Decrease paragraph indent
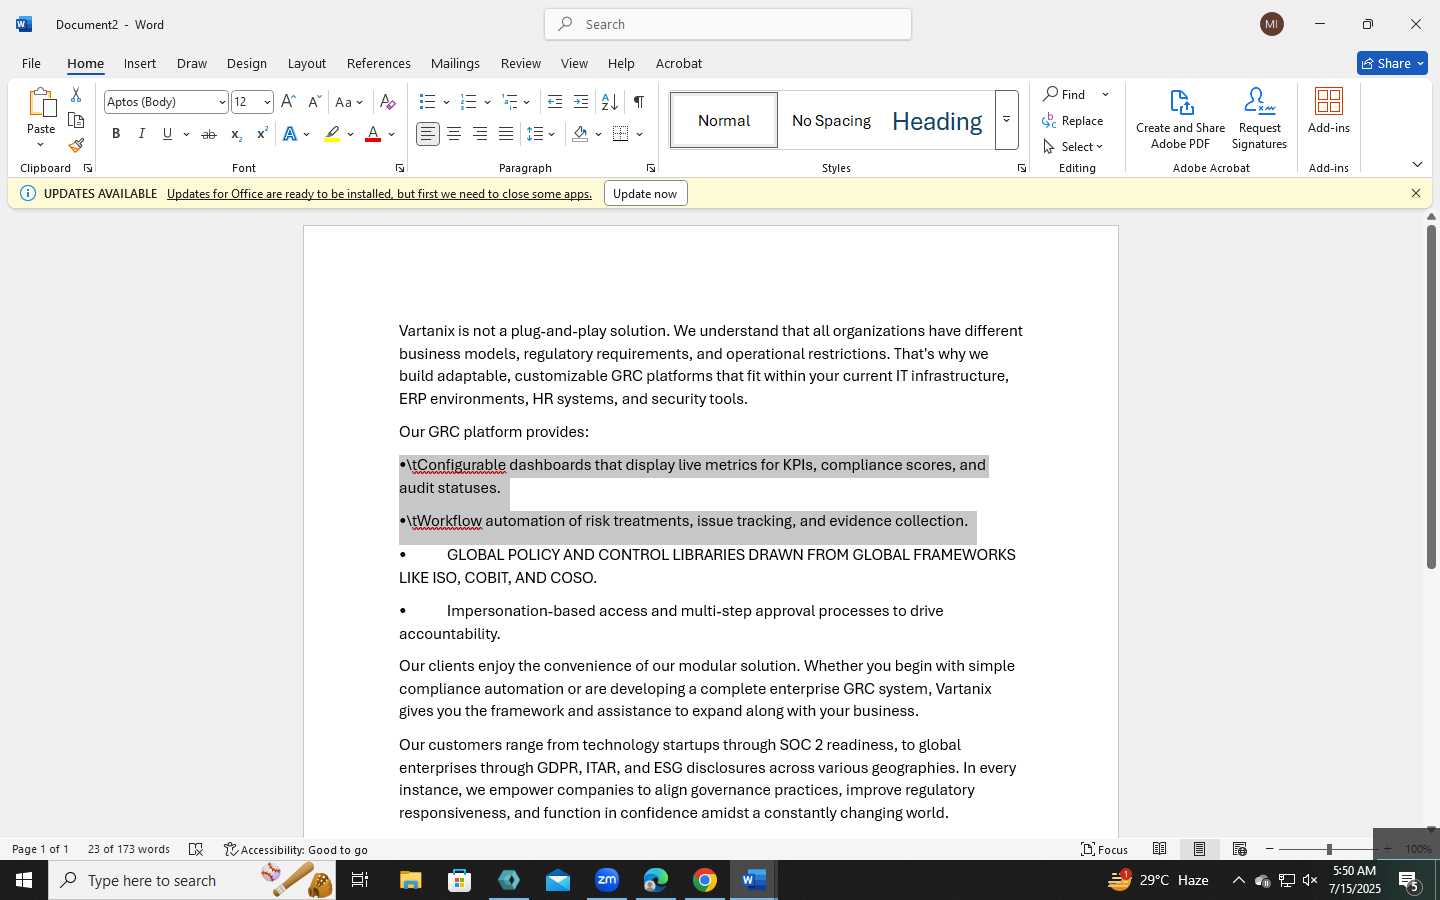Viewport: 1440px width, 900px height. coord(555,102)
